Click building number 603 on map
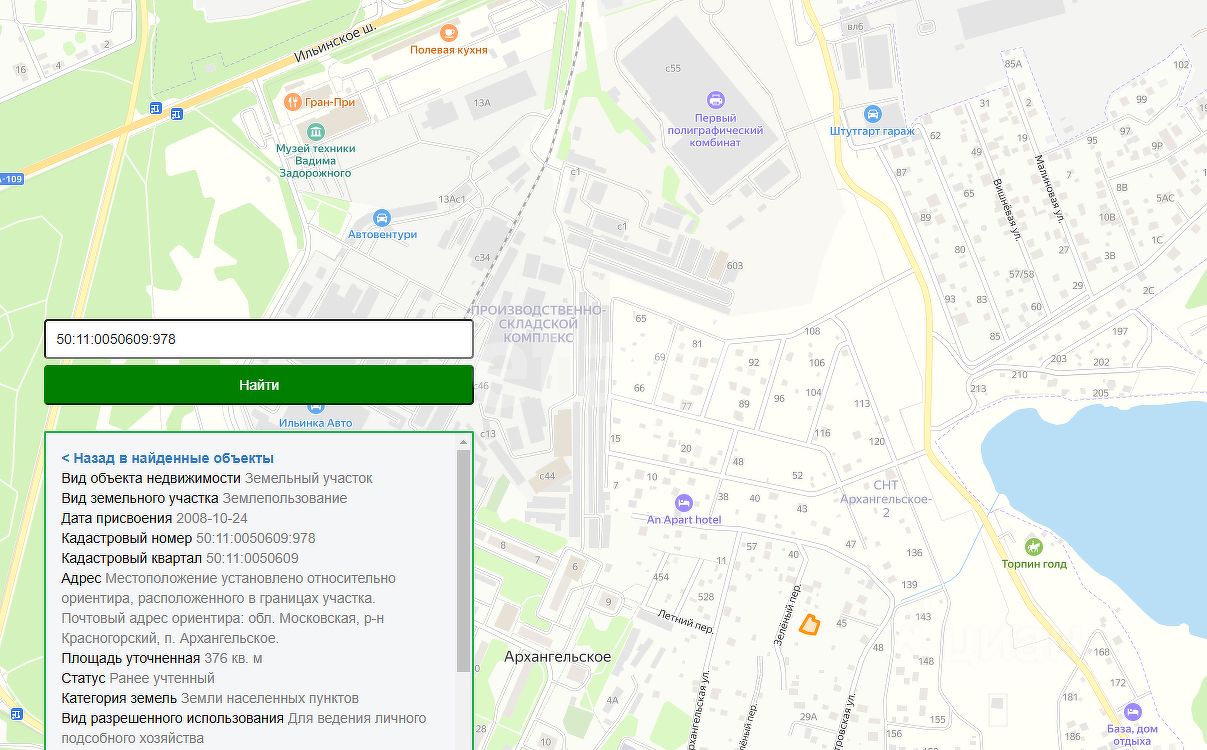This screenshot has width=1207, height=750. [735, 265]
